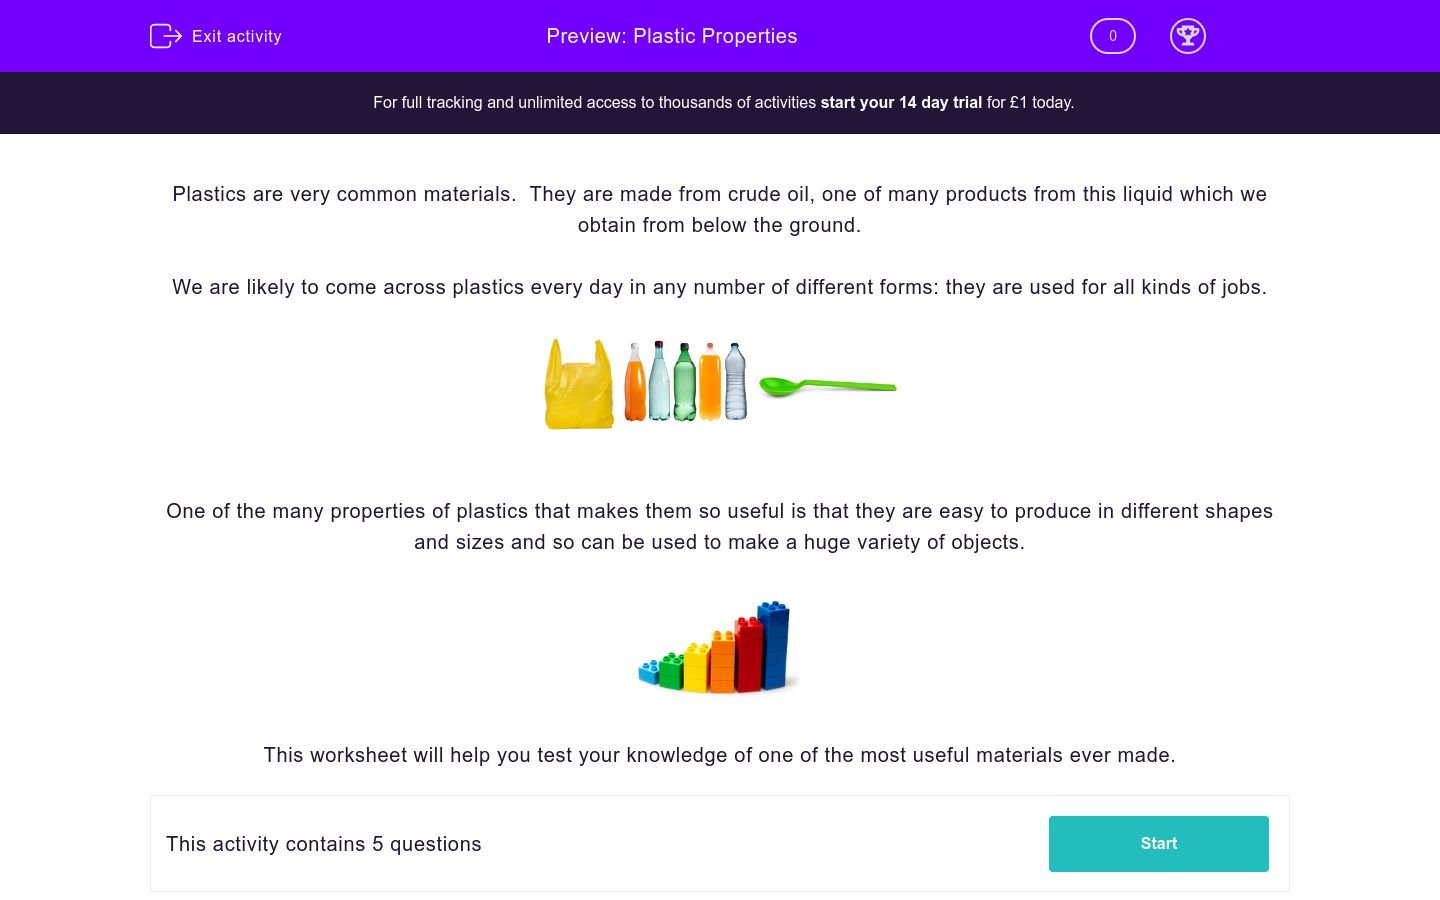The width and height of the screenshot is (1440, 900).
Task: Open the trophy achievements icon
Action: pos(1188,36)
